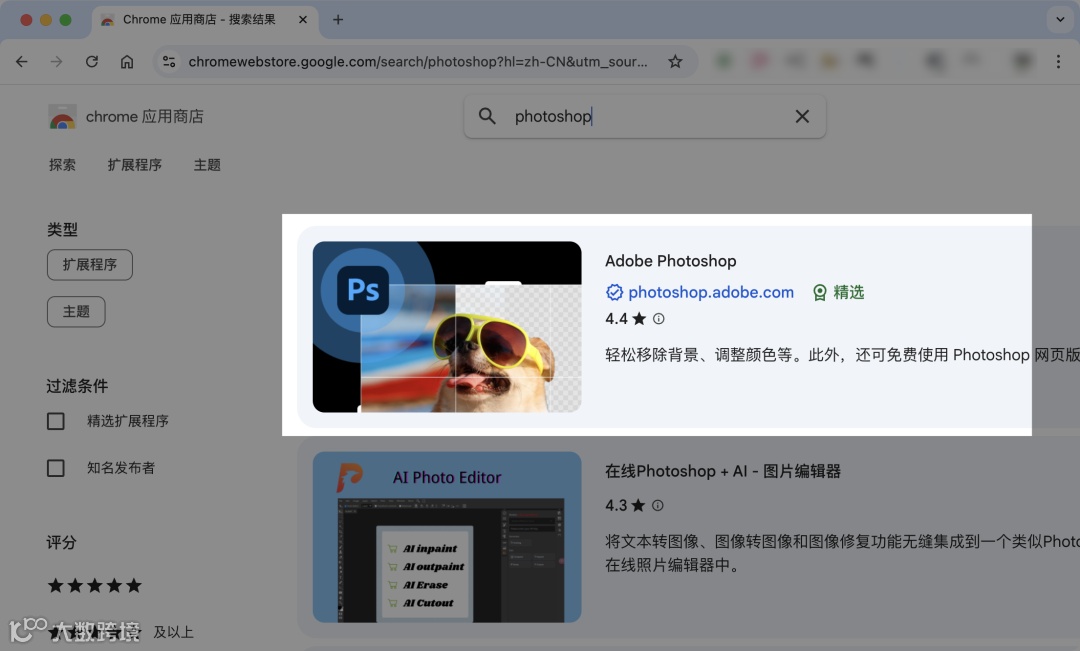The height and width of the screenshot is (651, 1080).
Task: Open the browser home page icon
Action: click(127, 61)
